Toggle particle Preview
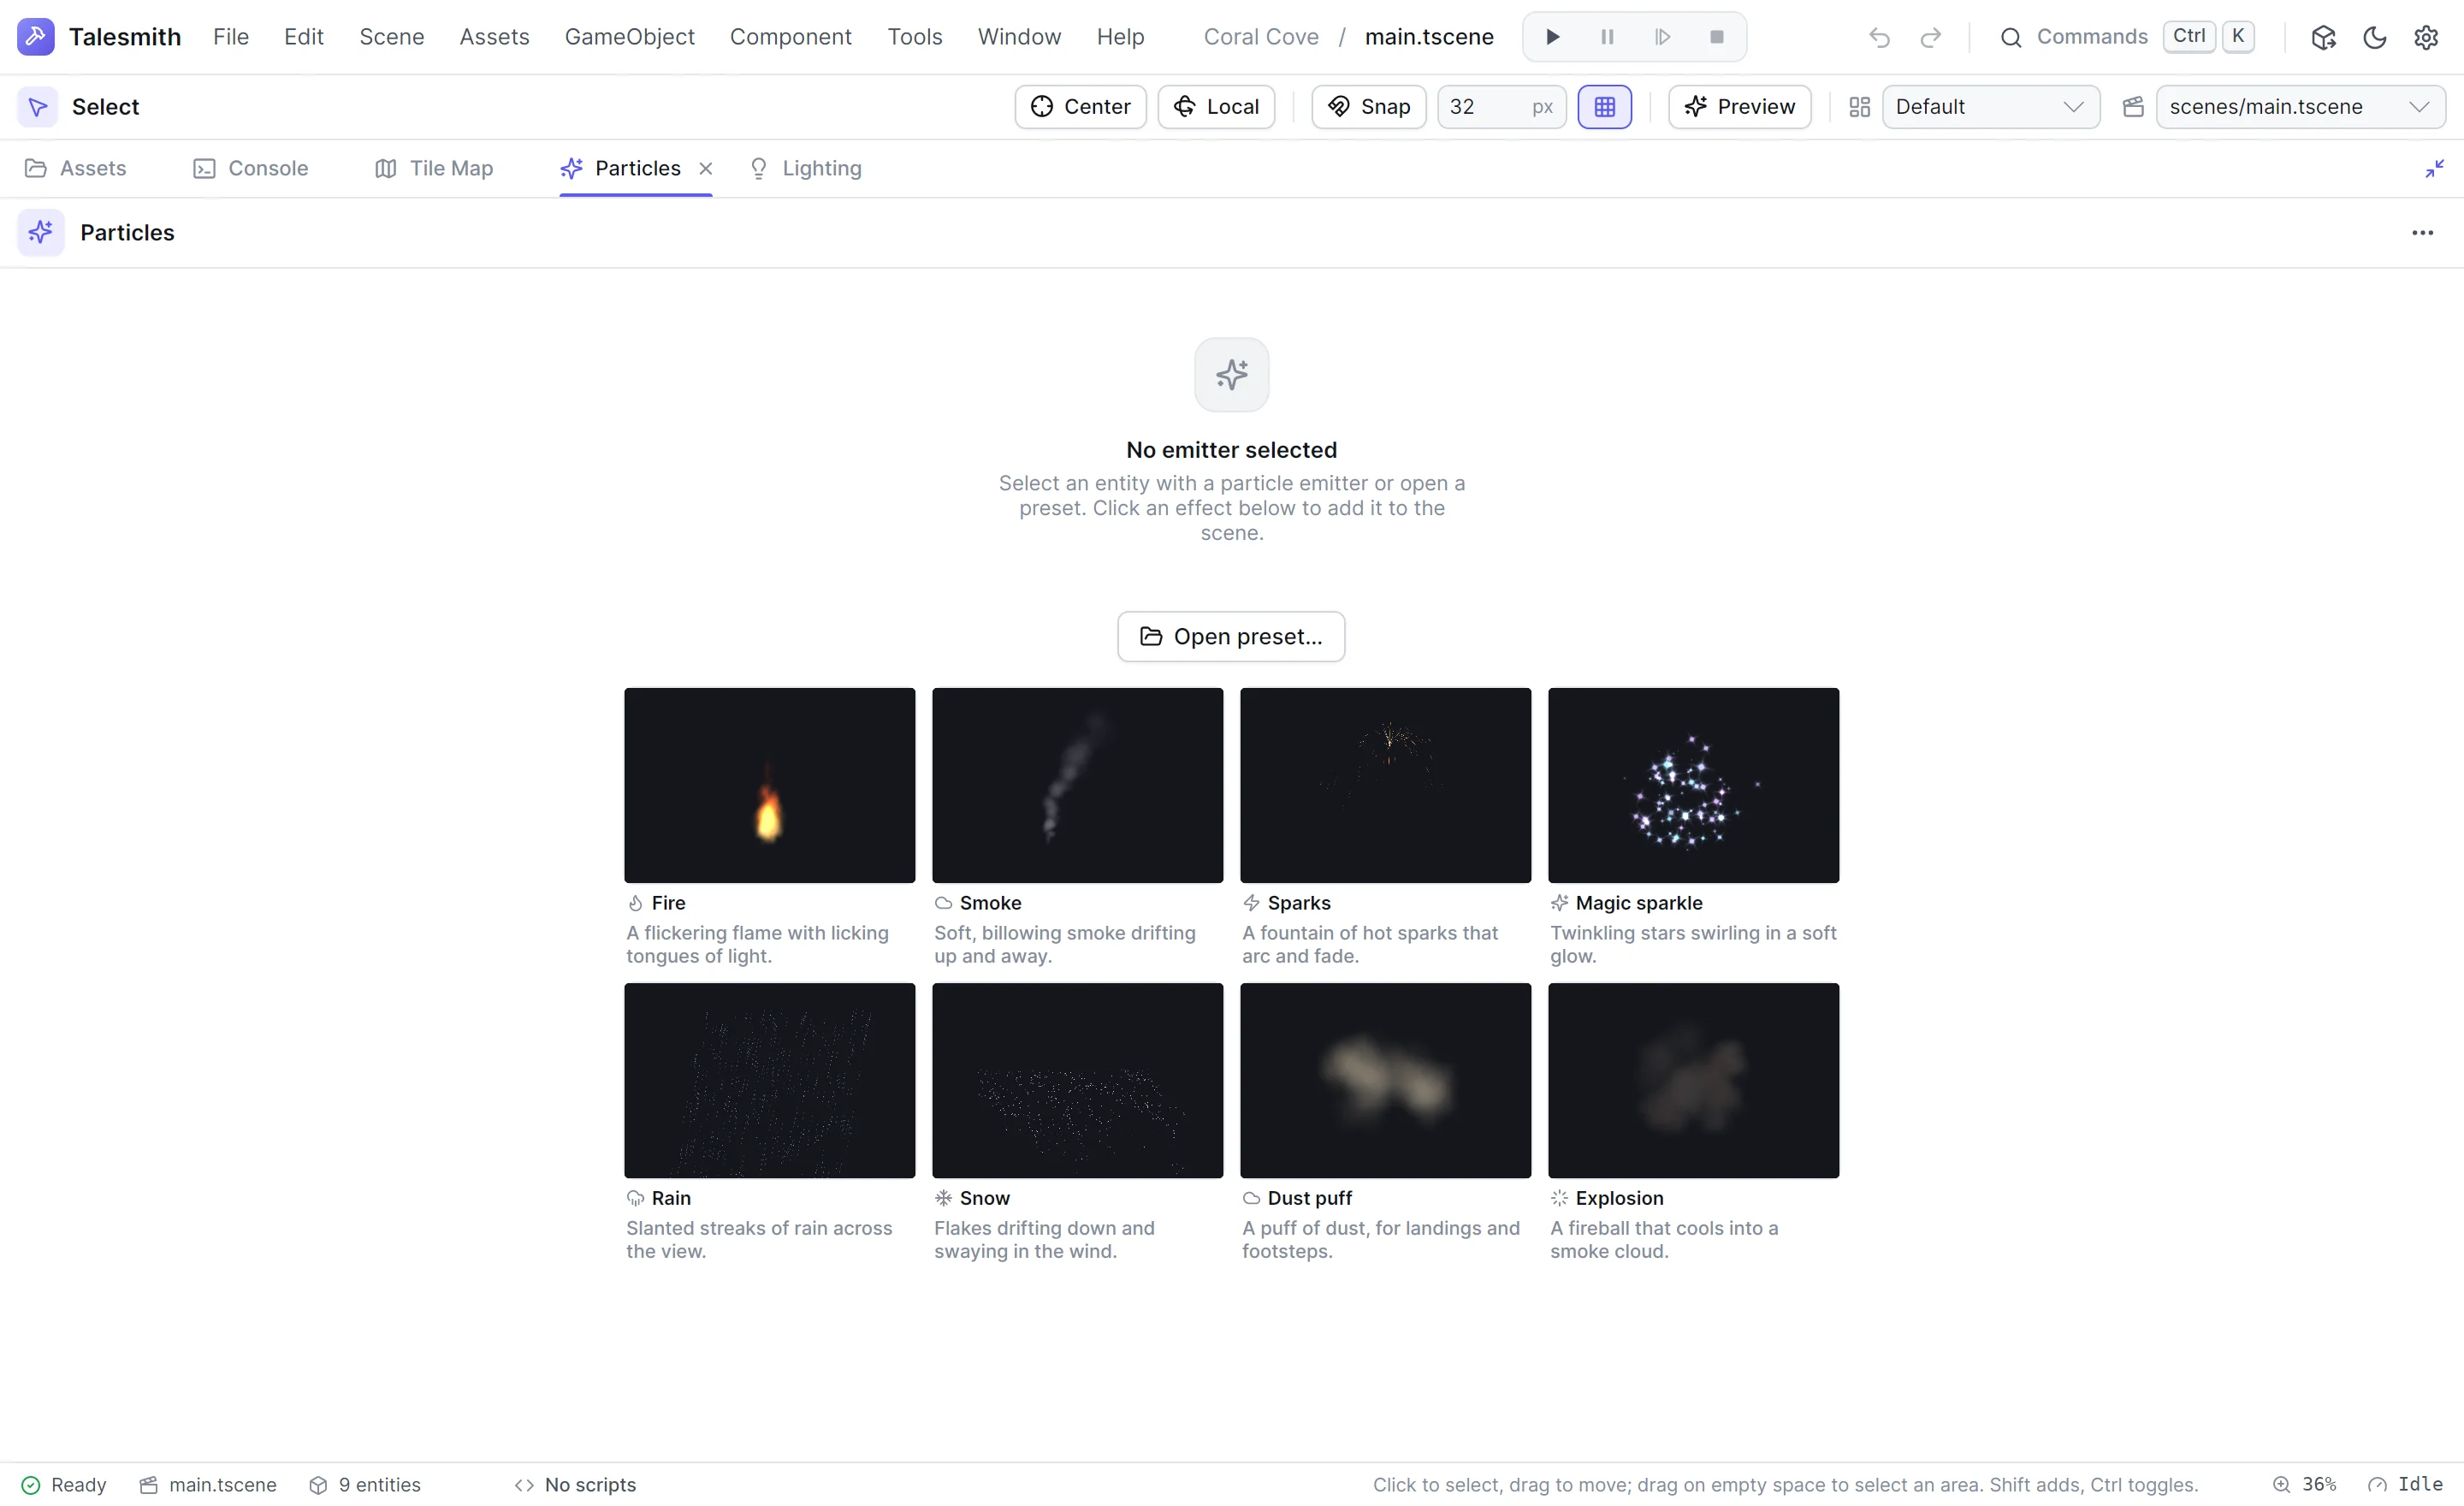The image size is (2464, 1506). [x=1739, y=107]
